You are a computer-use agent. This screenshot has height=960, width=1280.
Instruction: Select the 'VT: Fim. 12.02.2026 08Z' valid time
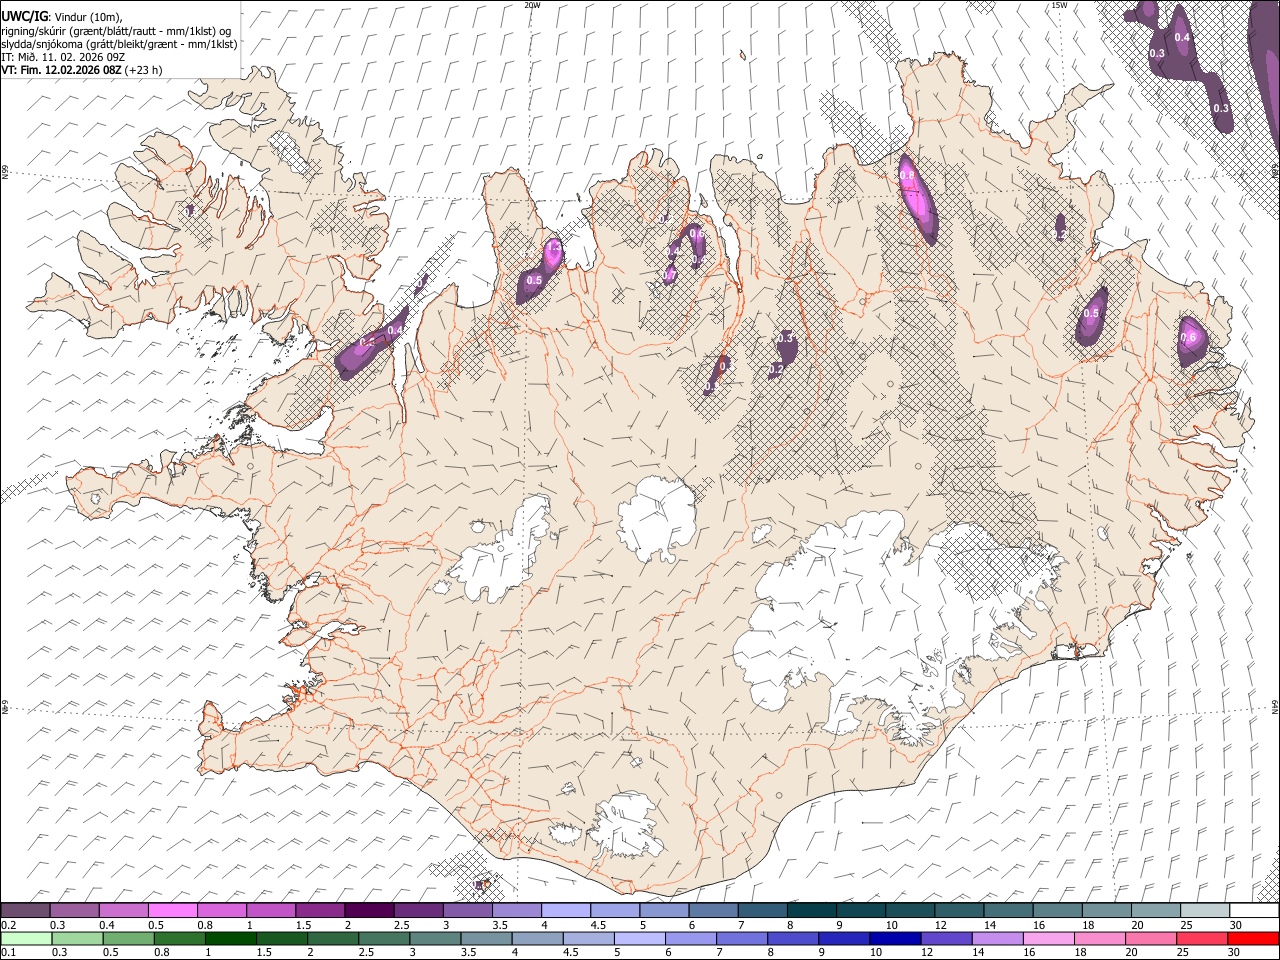point(62,70)
